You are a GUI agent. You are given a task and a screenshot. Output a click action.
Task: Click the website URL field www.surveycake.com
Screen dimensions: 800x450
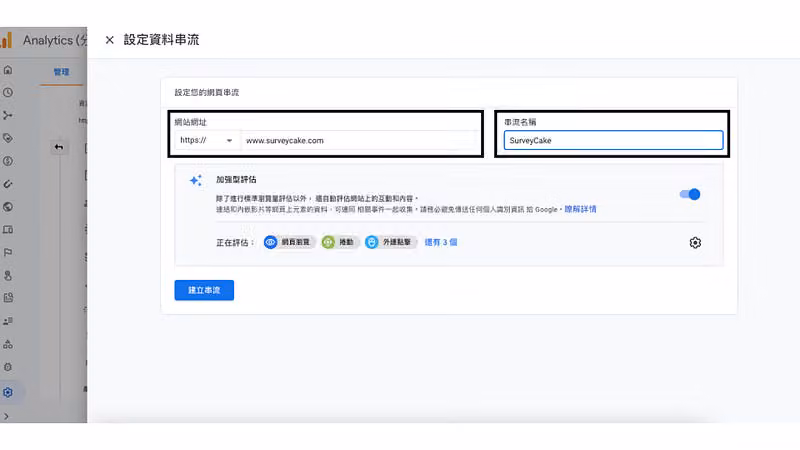360,140
